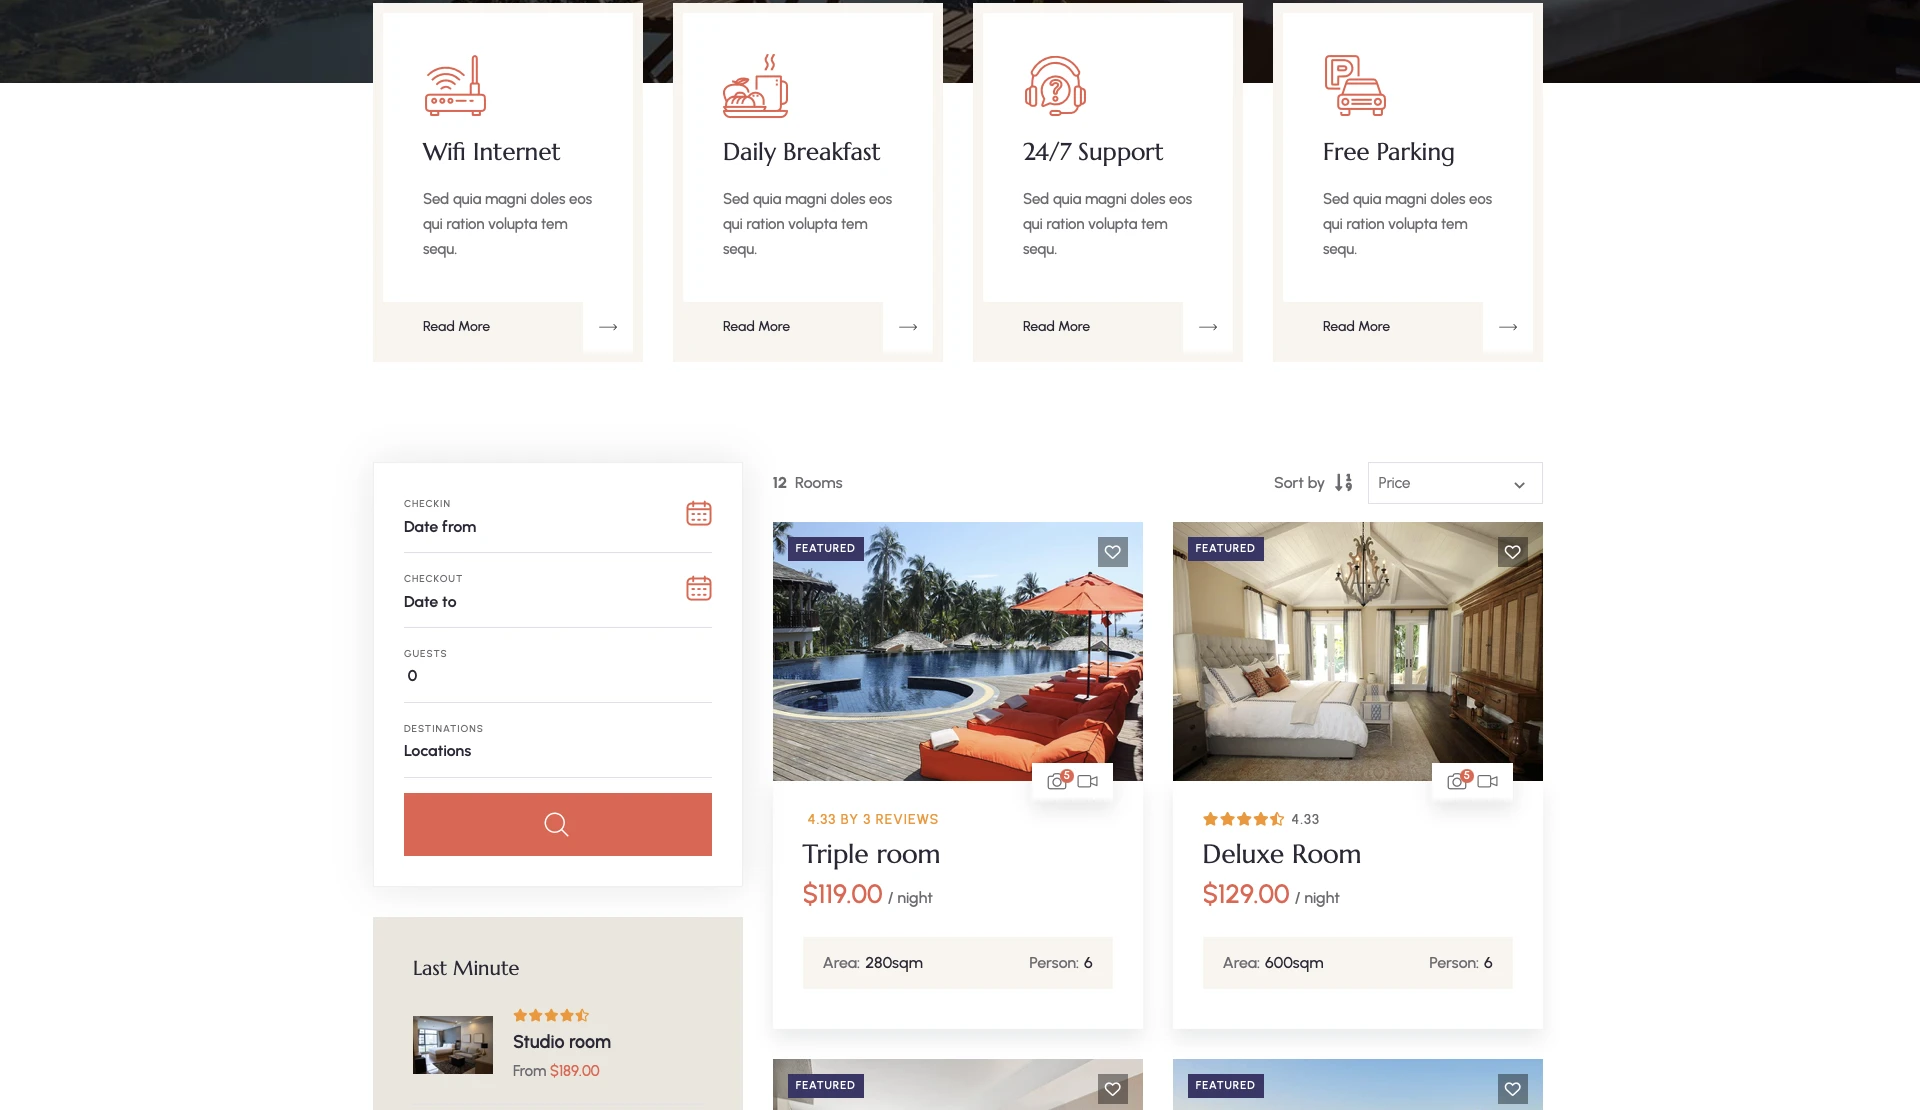Click Read More under Daily Breakfast
Screen dimensions: 1920x1110
coord(756,327)
